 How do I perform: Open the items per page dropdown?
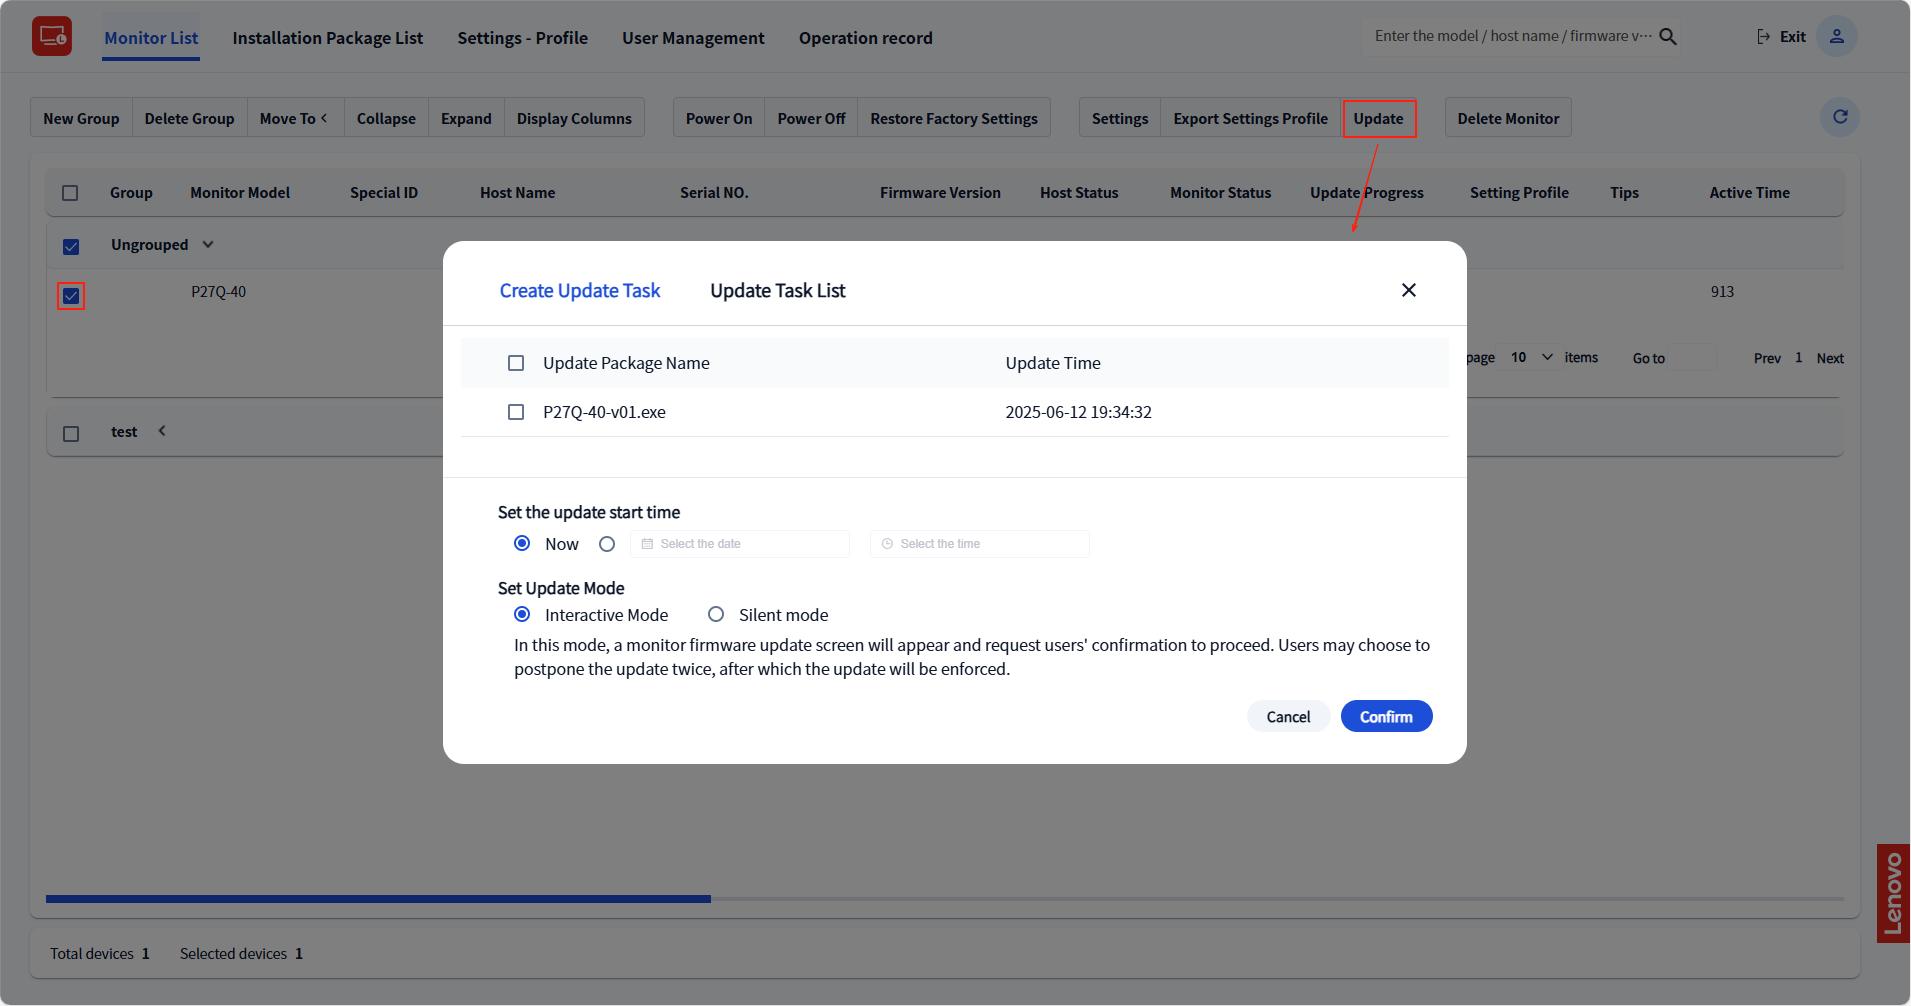click(1531, 358)
